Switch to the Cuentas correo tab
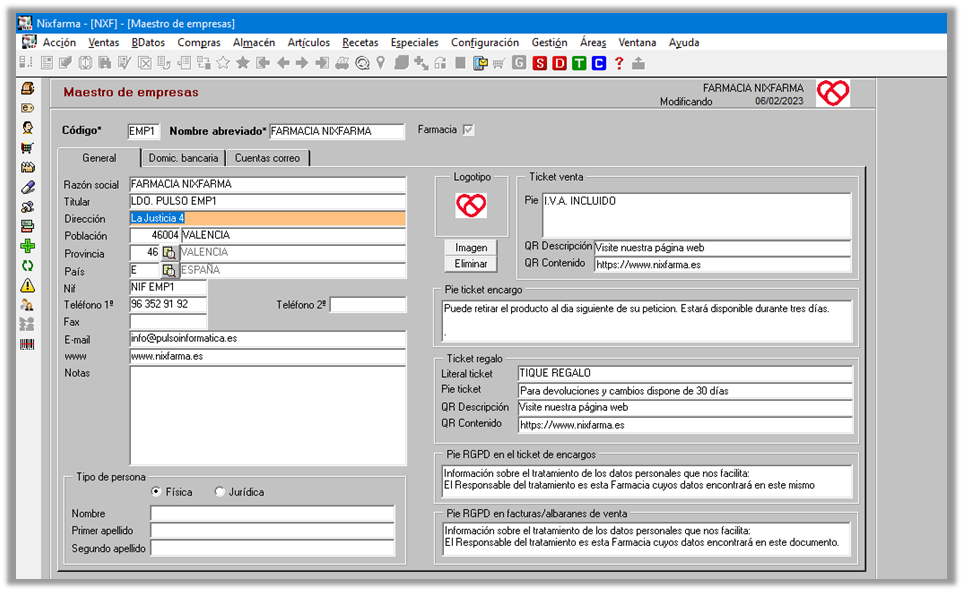Screen dimensions: 963x592 tap(267, 158)
